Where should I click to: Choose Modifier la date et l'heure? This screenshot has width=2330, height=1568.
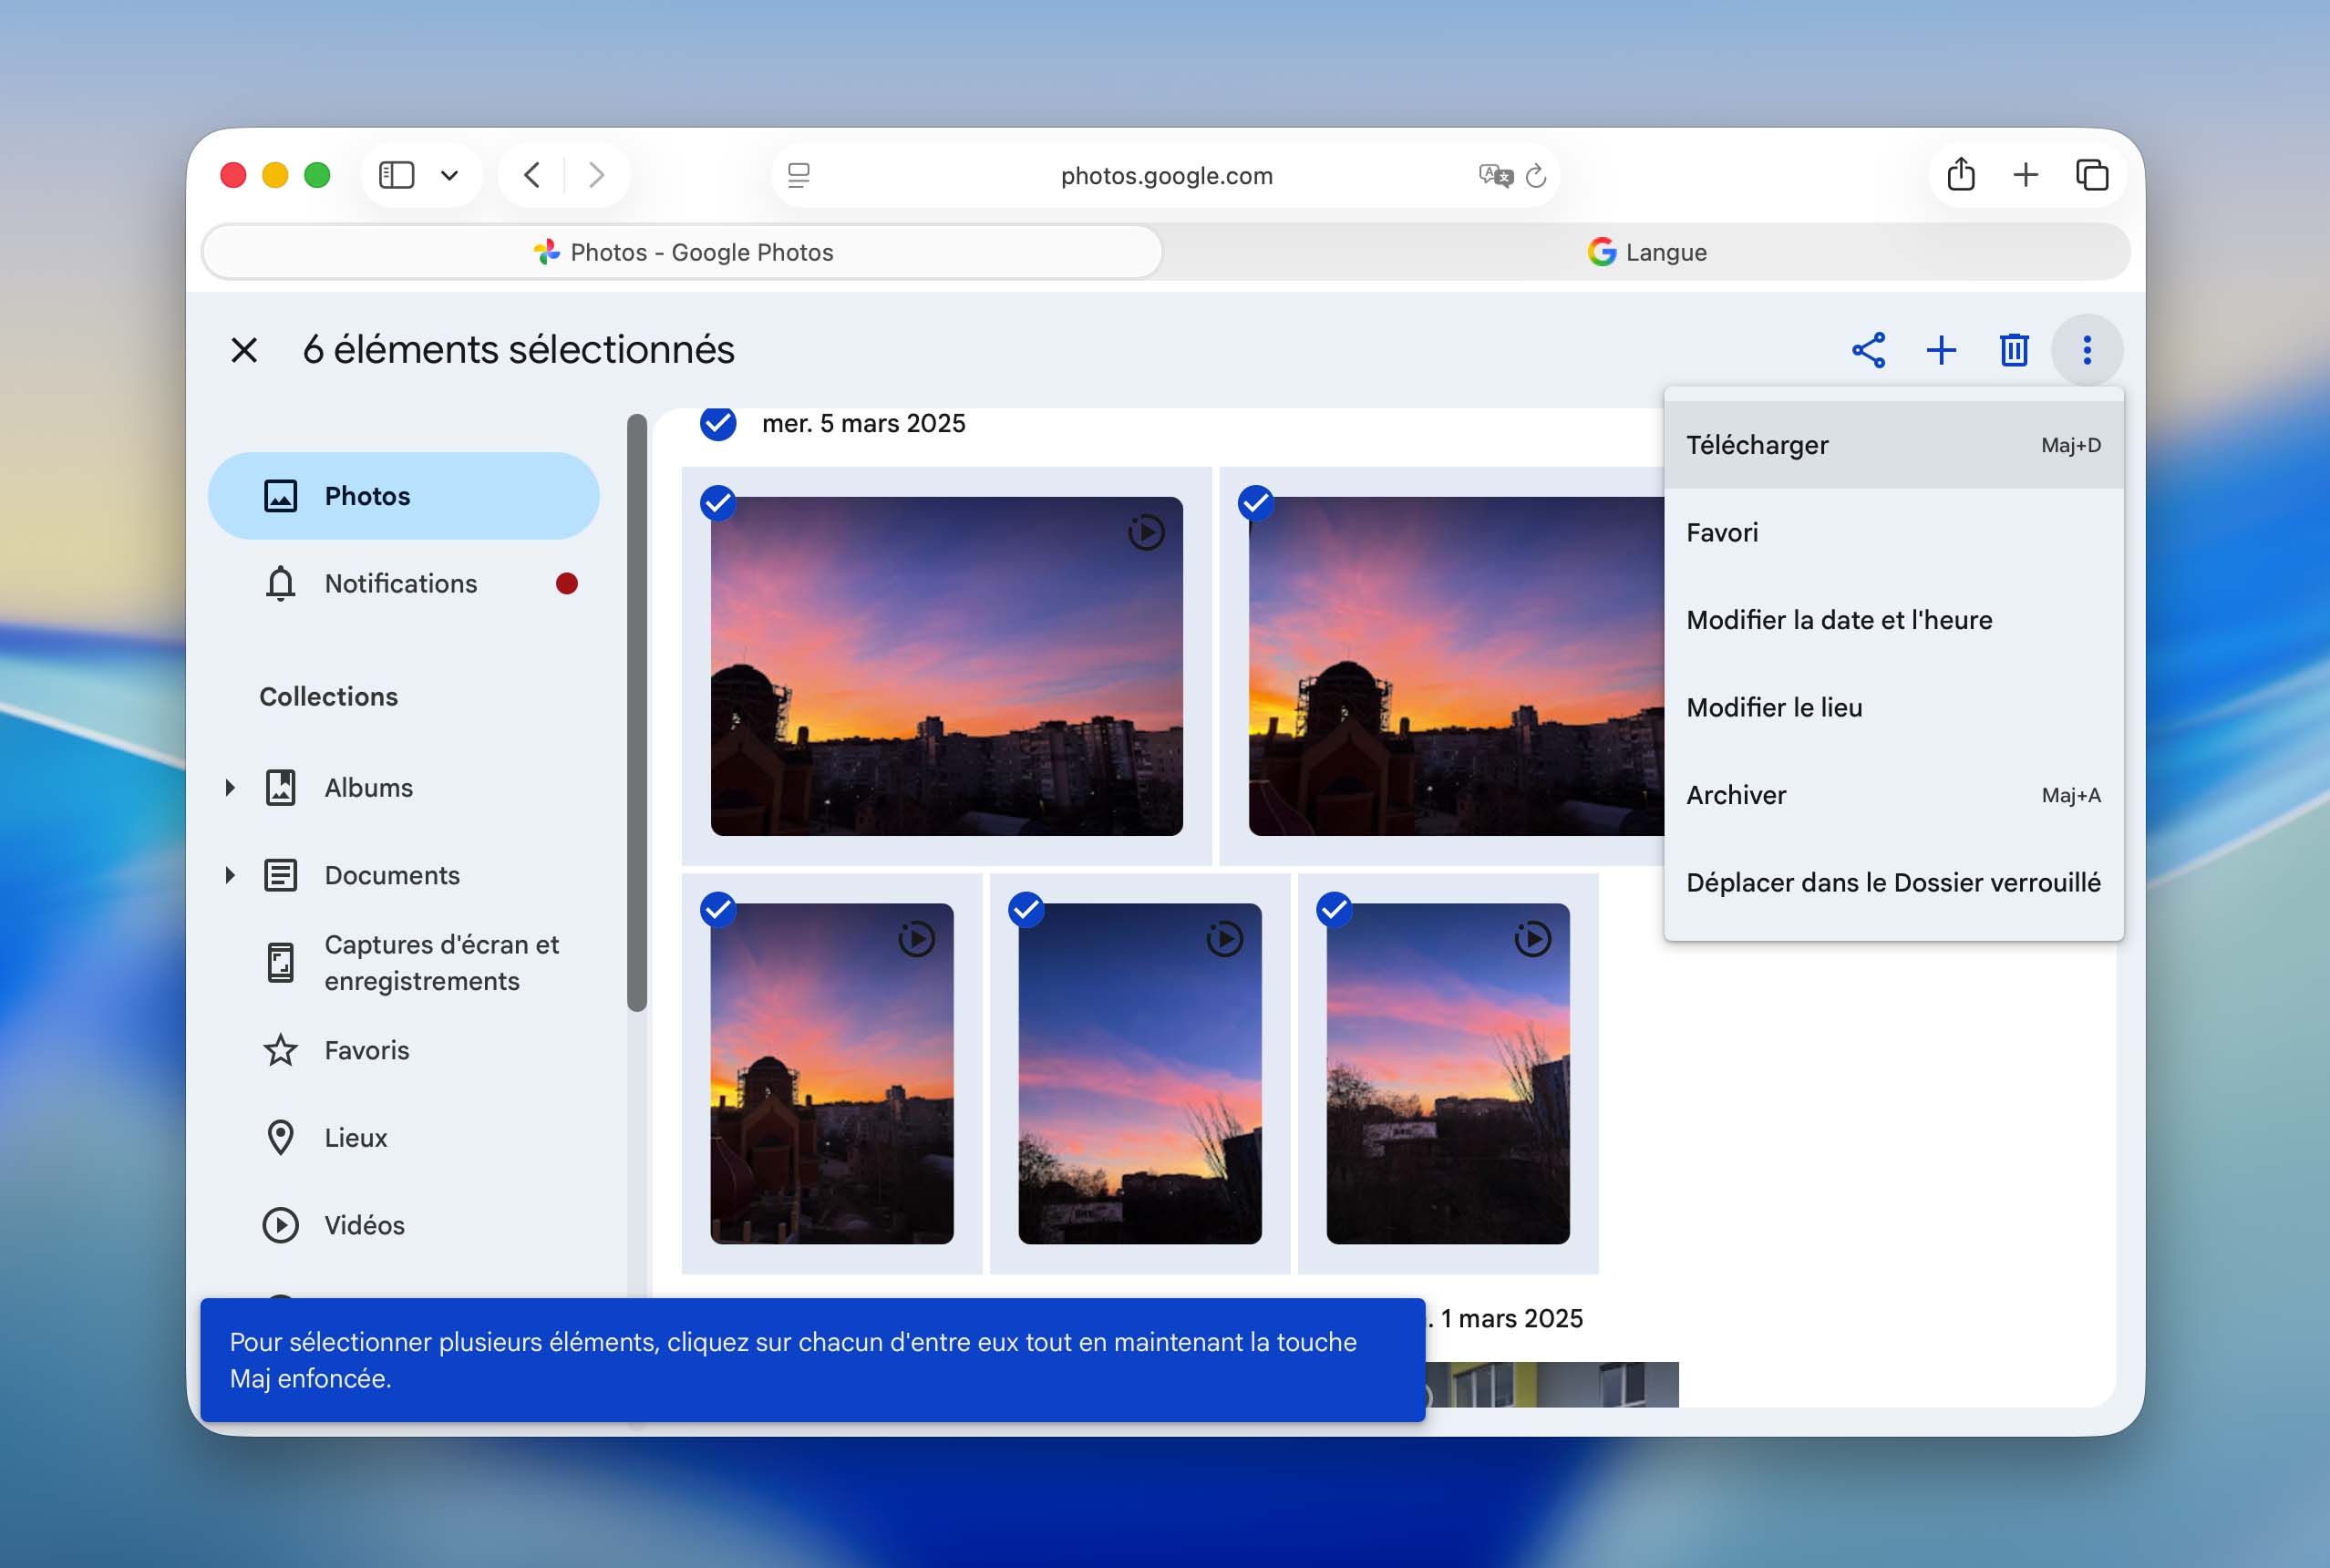point(1893,620)
